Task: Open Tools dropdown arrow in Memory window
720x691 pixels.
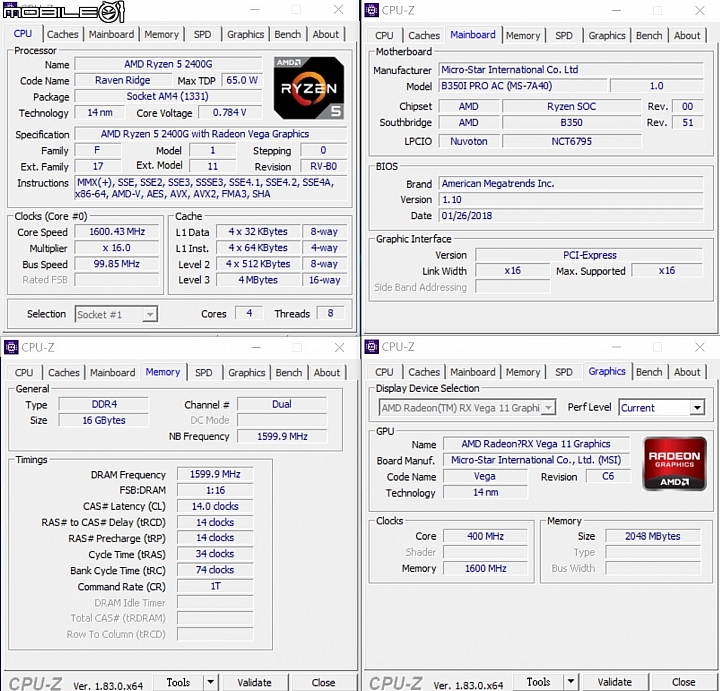Action: pos(210,682)
